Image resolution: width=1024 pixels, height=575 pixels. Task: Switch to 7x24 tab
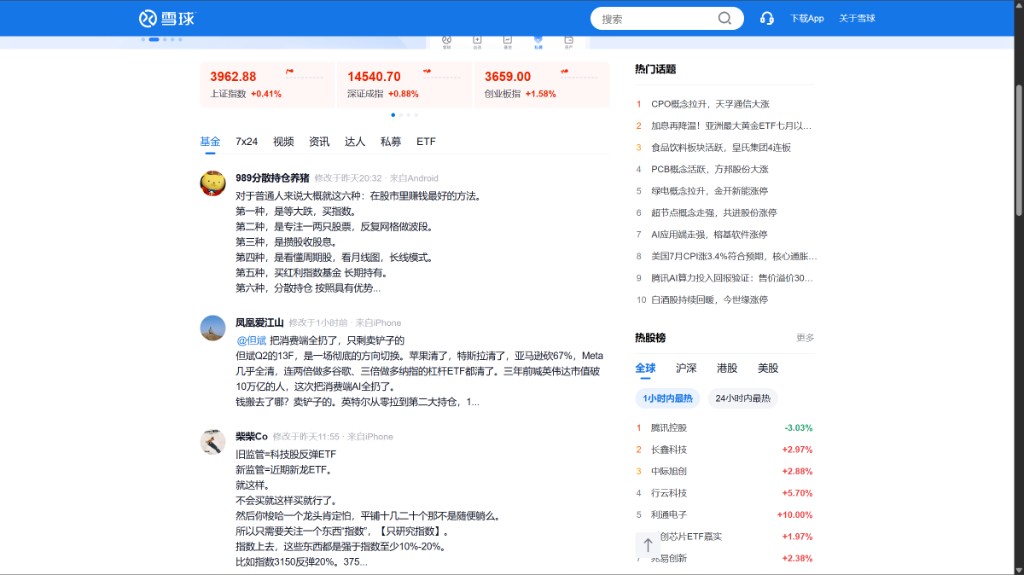[246, 141]
